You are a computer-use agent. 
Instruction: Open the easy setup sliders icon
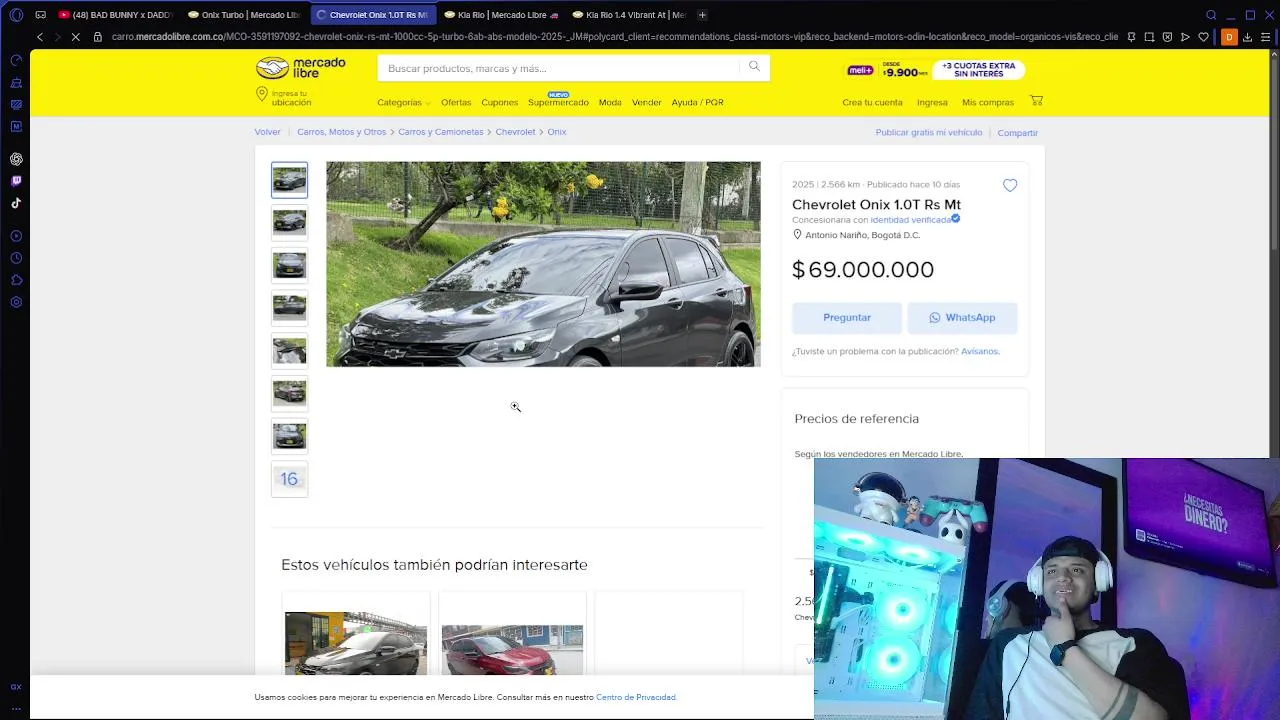click(1265, 37)
